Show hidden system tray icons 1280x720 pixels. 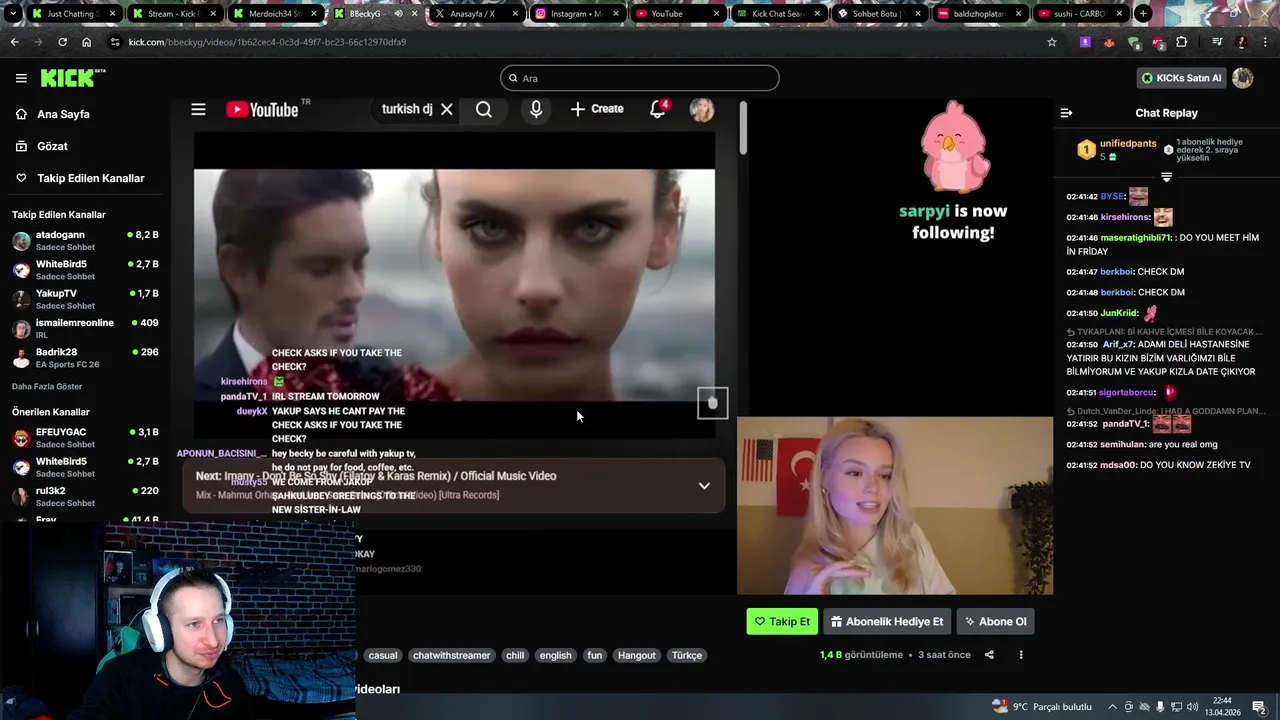coord(1112,706)
